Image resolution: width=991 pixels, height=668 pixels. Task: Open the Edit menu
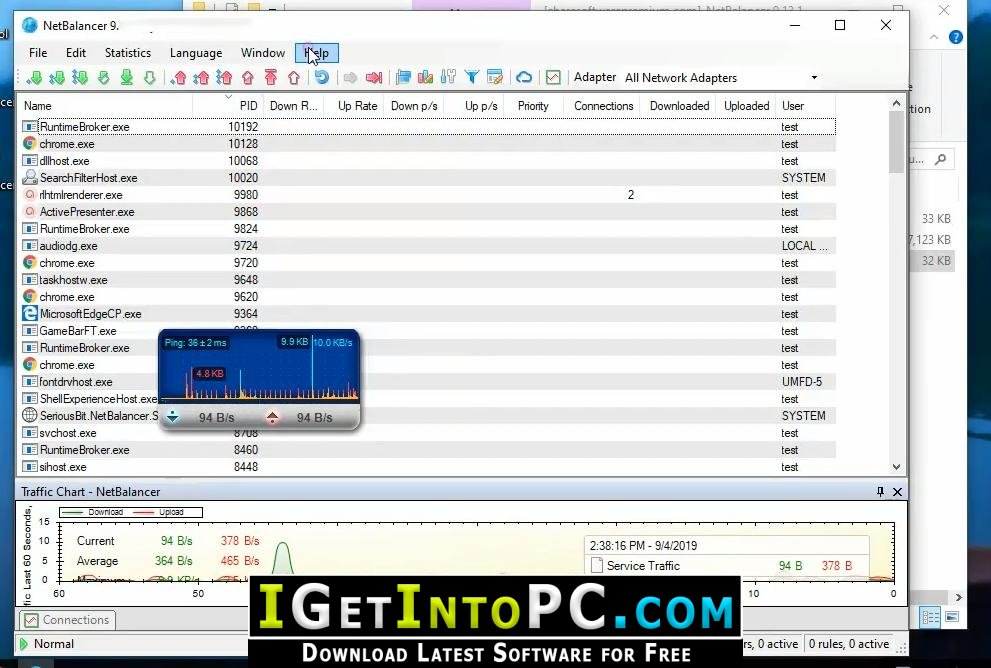point(76,53)
